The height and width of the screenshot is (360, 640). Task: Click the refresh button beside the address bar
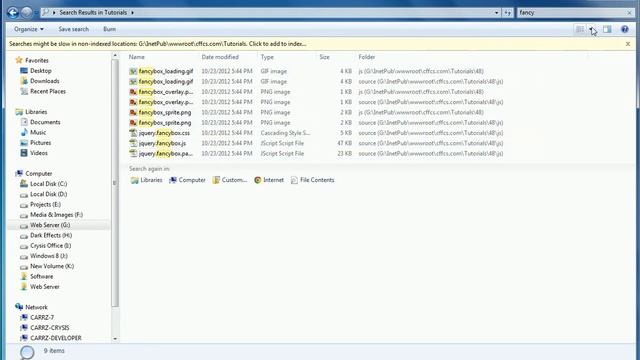point(507,13)
